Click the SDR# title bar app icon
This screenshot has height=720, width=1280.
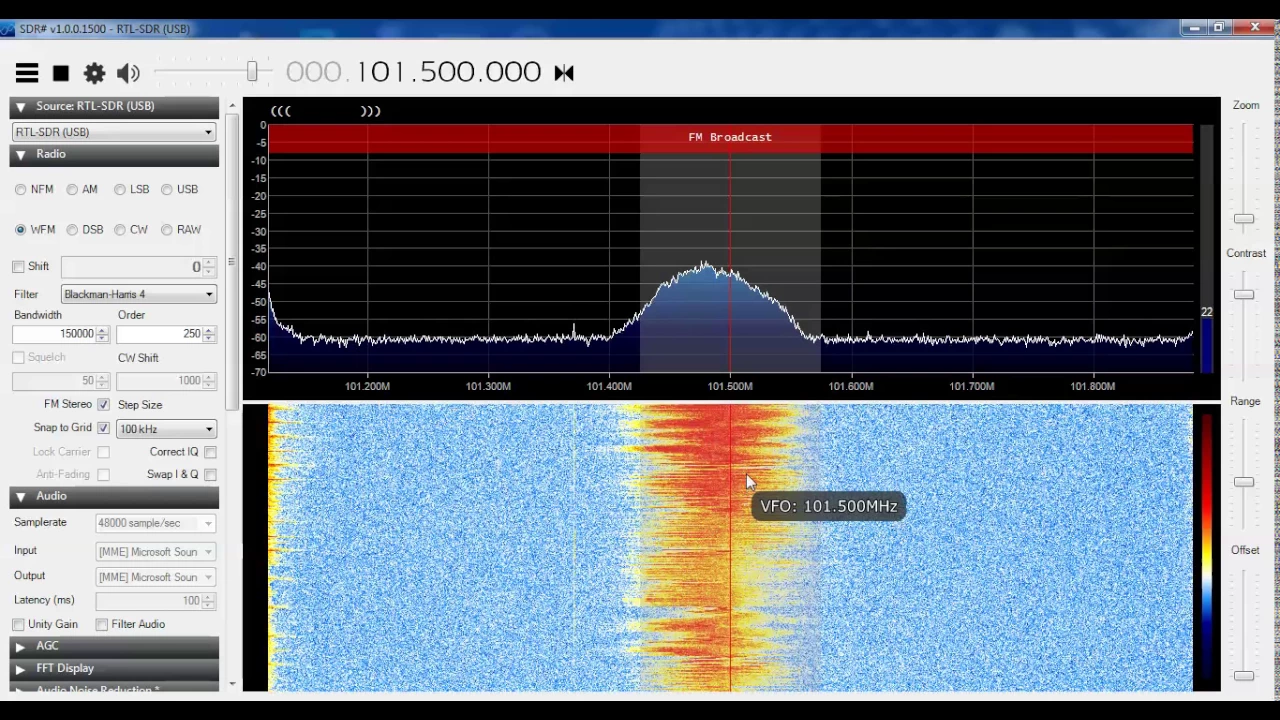point(6,29)
